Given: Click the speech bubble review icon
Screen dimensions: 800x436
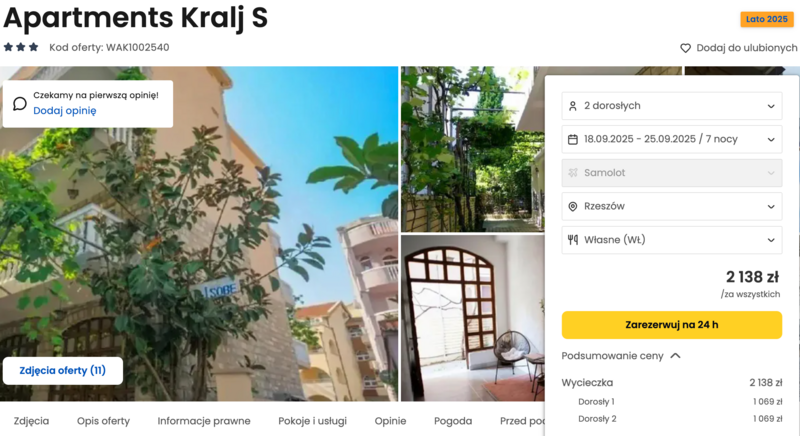Looking at the screenshot, I should pyautogui.click(x=19, y=104).
